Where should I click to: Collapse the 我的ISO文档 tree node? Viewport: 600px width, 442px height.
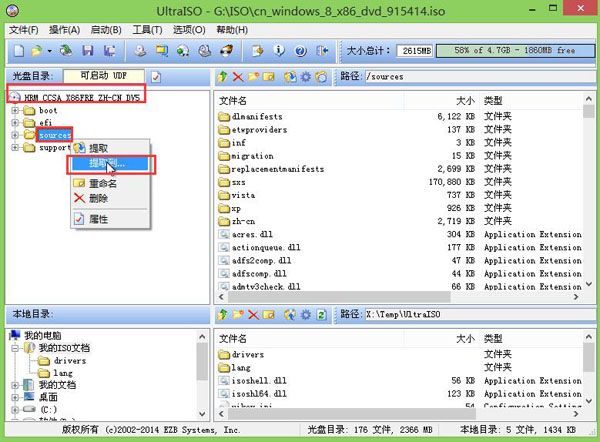click(15, 348)
